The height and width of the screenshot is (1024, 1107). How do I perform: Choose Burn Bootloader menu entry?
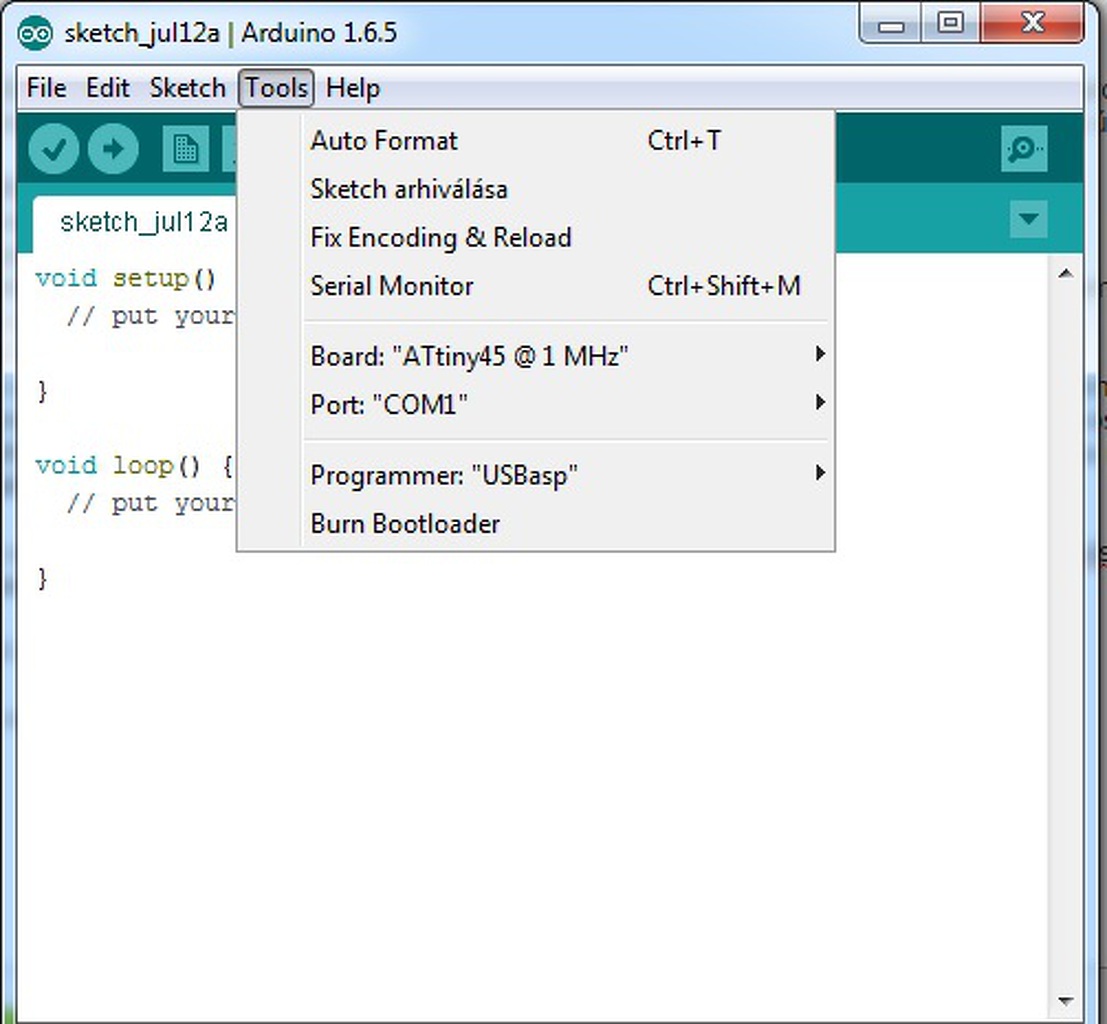point(535,523)
